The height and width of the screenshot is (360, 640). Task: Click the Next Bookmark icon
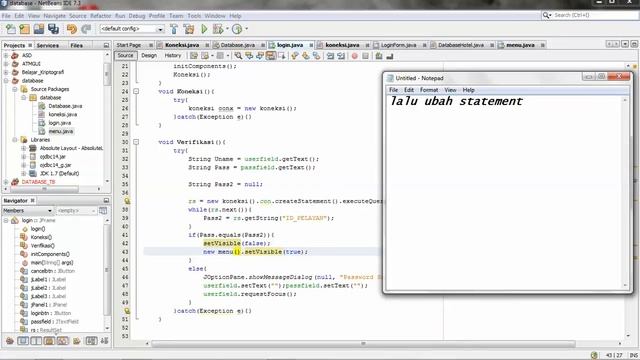[x=305, y=56]
